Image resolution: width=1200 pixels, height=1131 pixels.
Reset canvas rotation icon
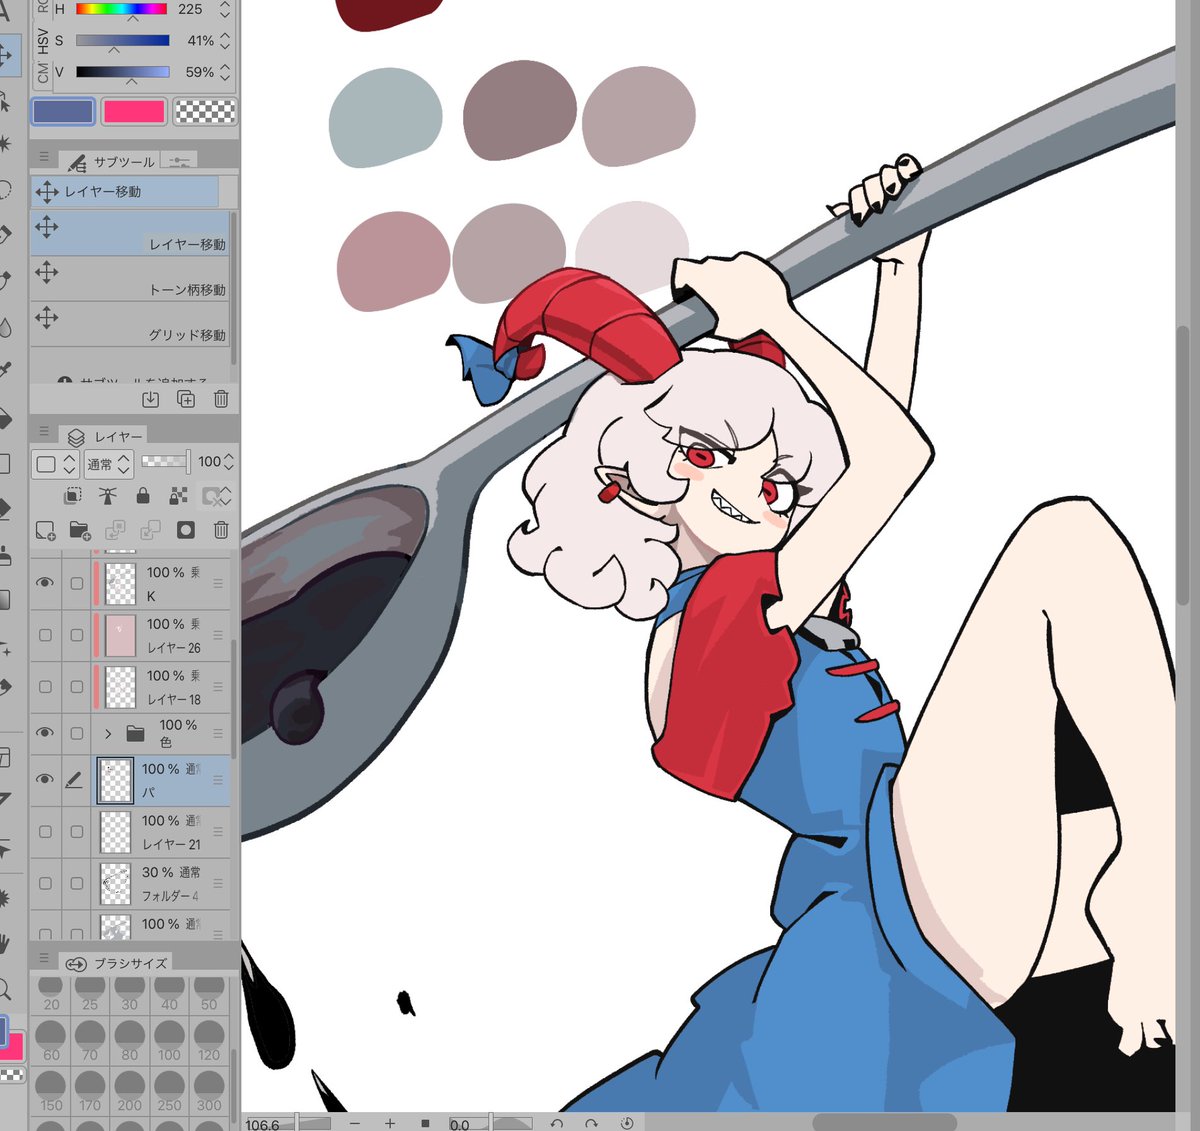pyautogui.click(x=627, y=1123)
